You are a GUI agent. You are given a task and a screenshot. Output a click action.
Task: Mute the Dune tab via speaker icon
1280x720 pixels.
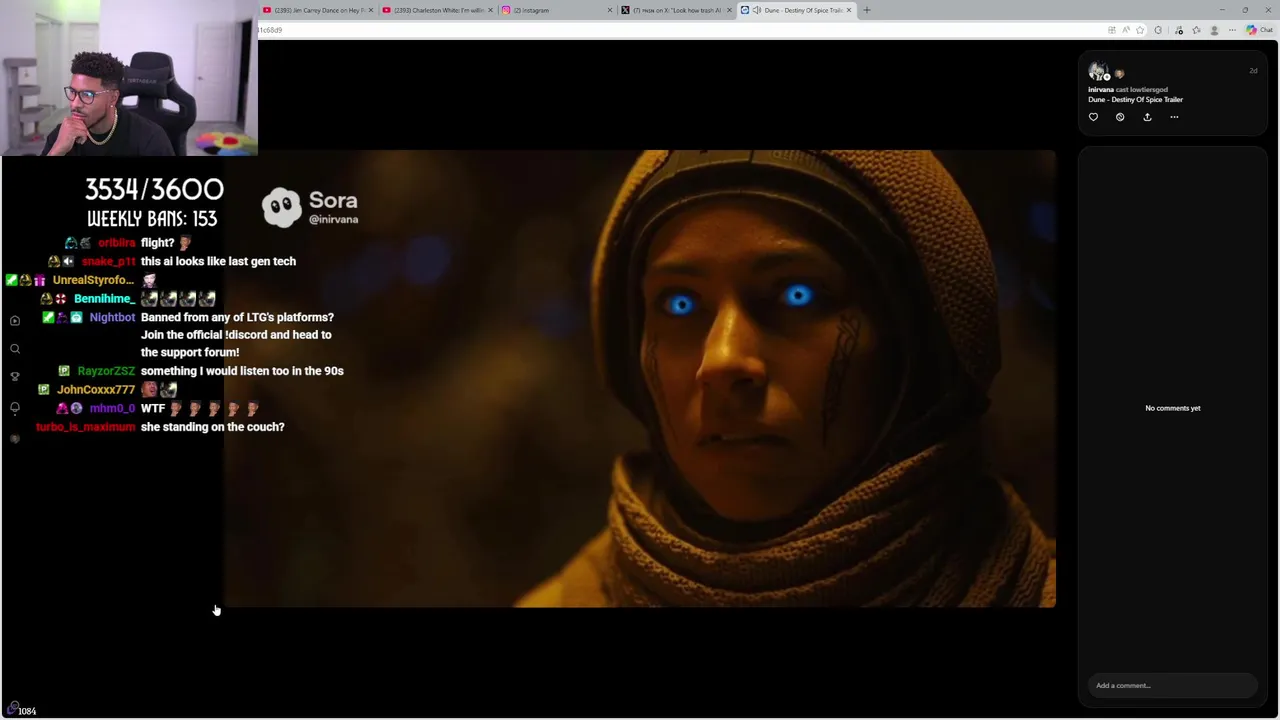tap(757, 10)
